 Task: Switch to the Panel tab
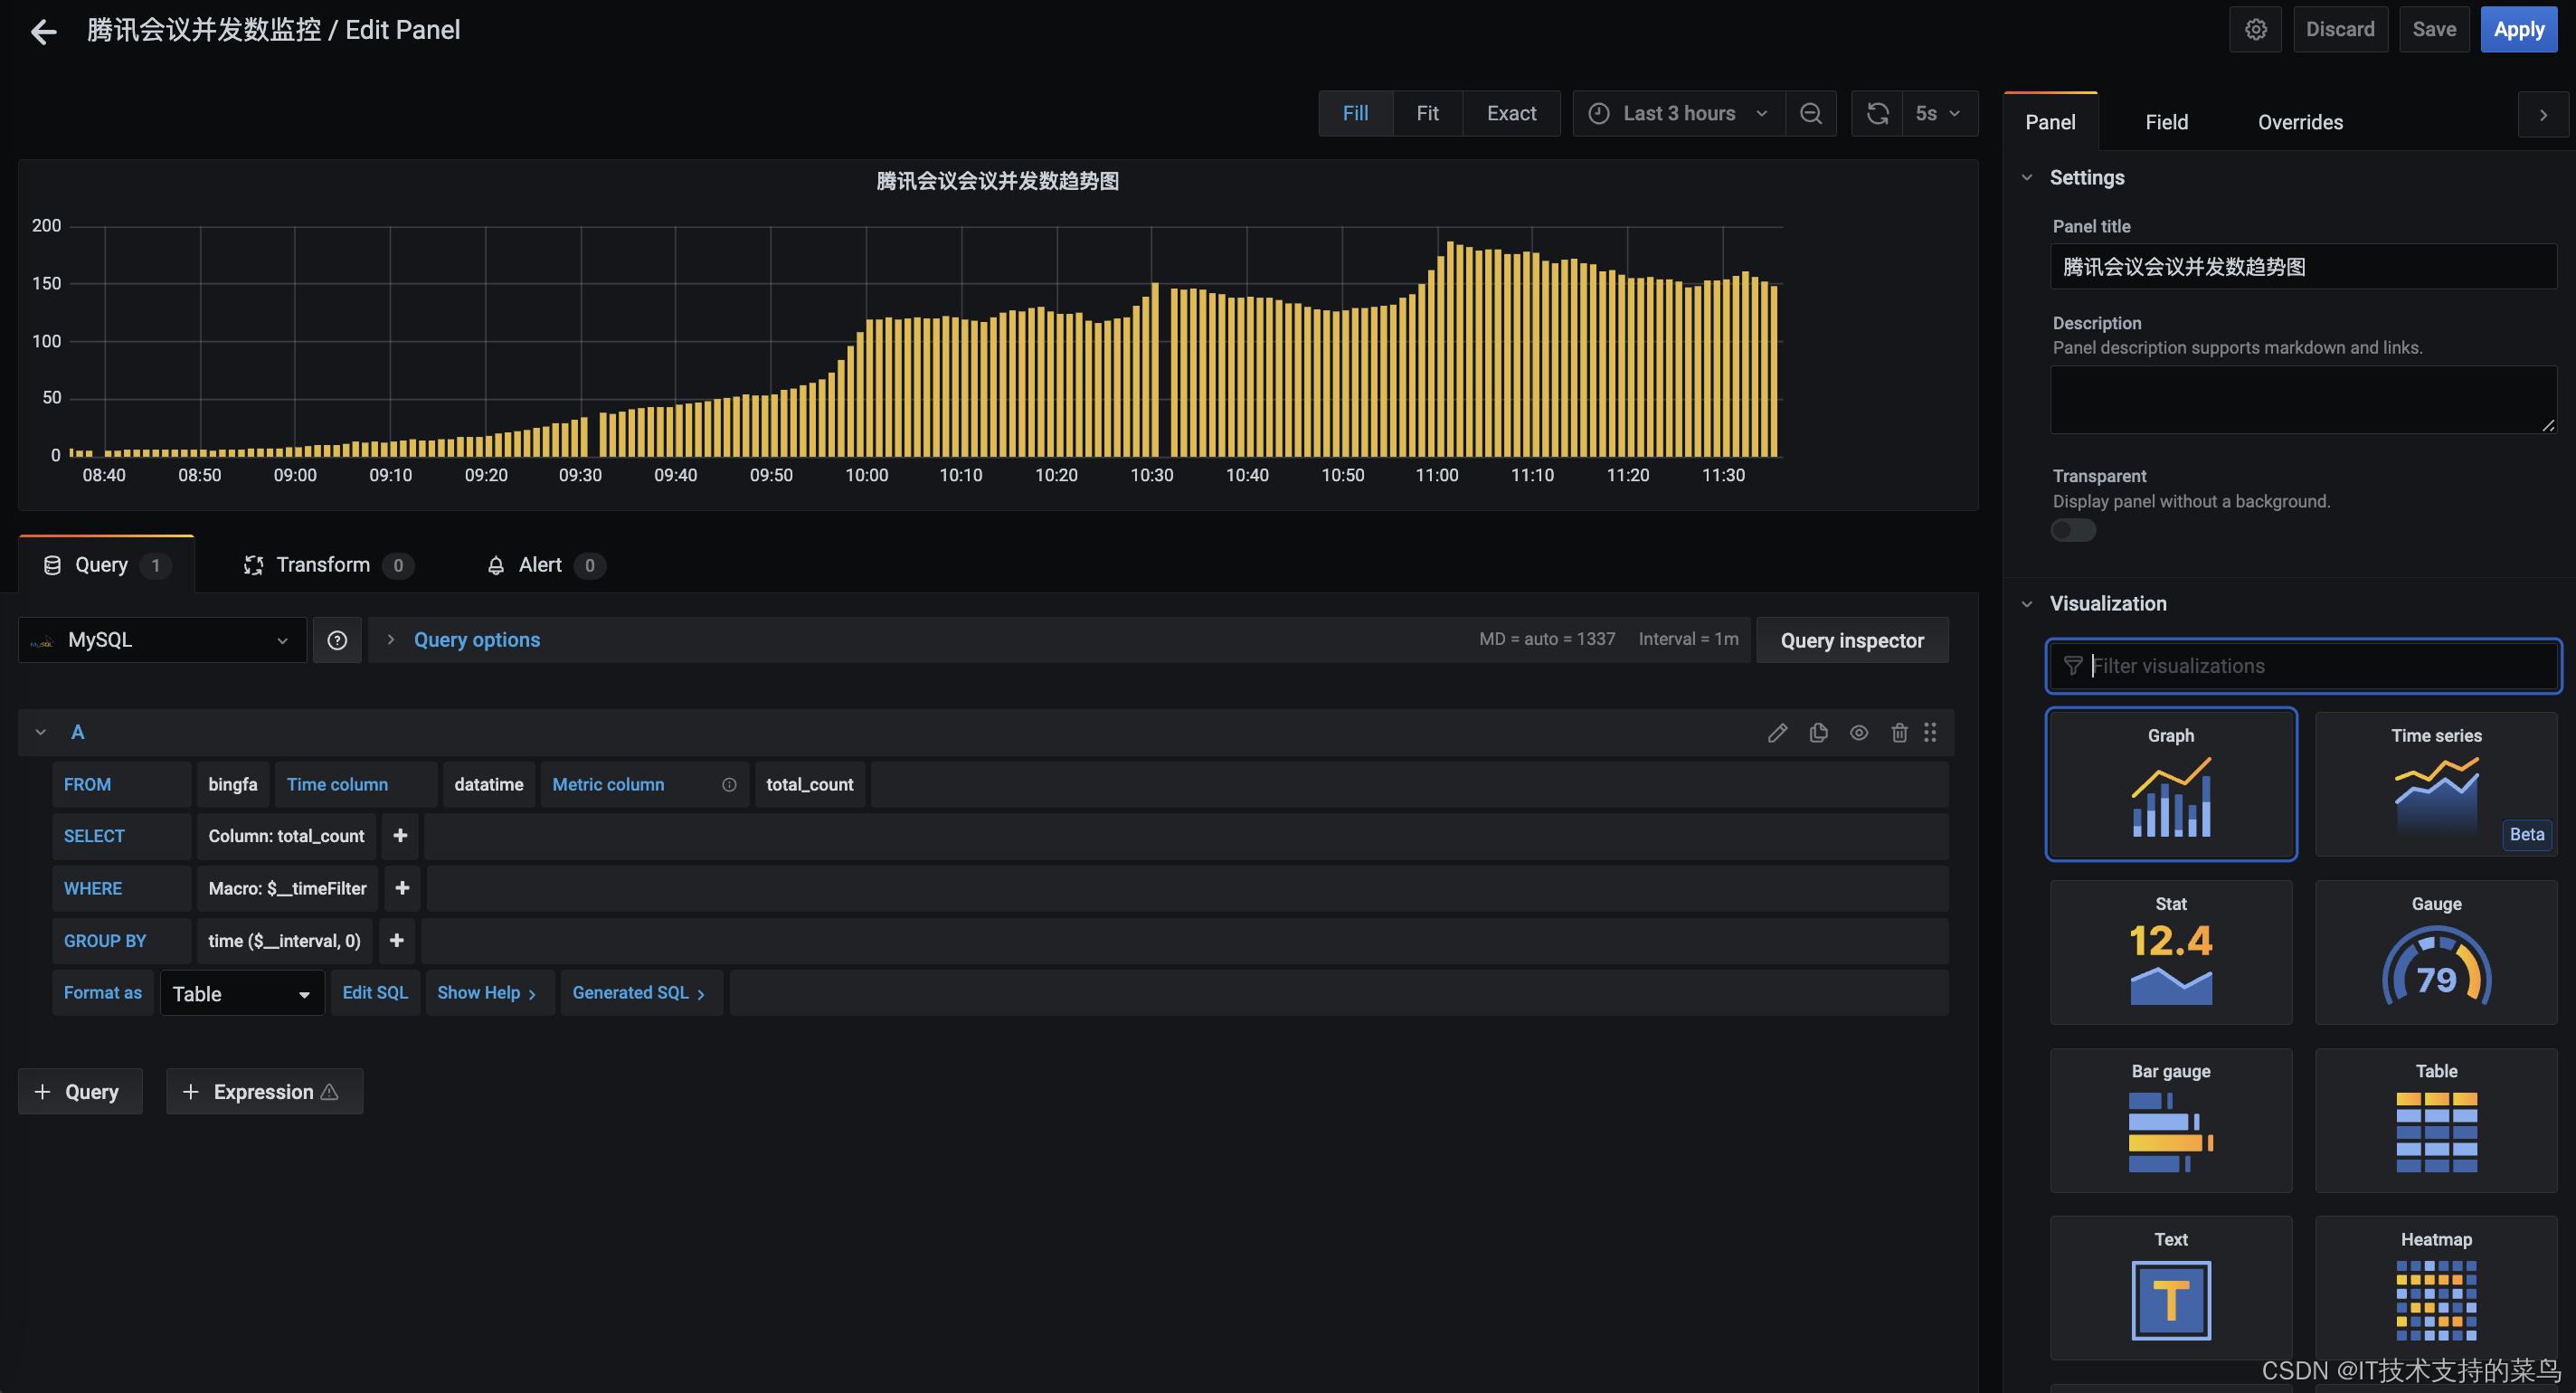[2050, 123]
